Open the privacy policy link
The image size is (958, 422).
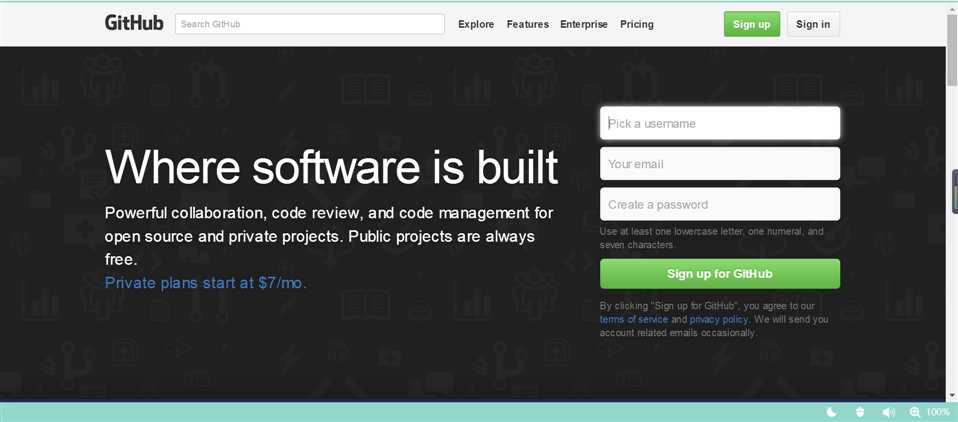tap(719, 319)
